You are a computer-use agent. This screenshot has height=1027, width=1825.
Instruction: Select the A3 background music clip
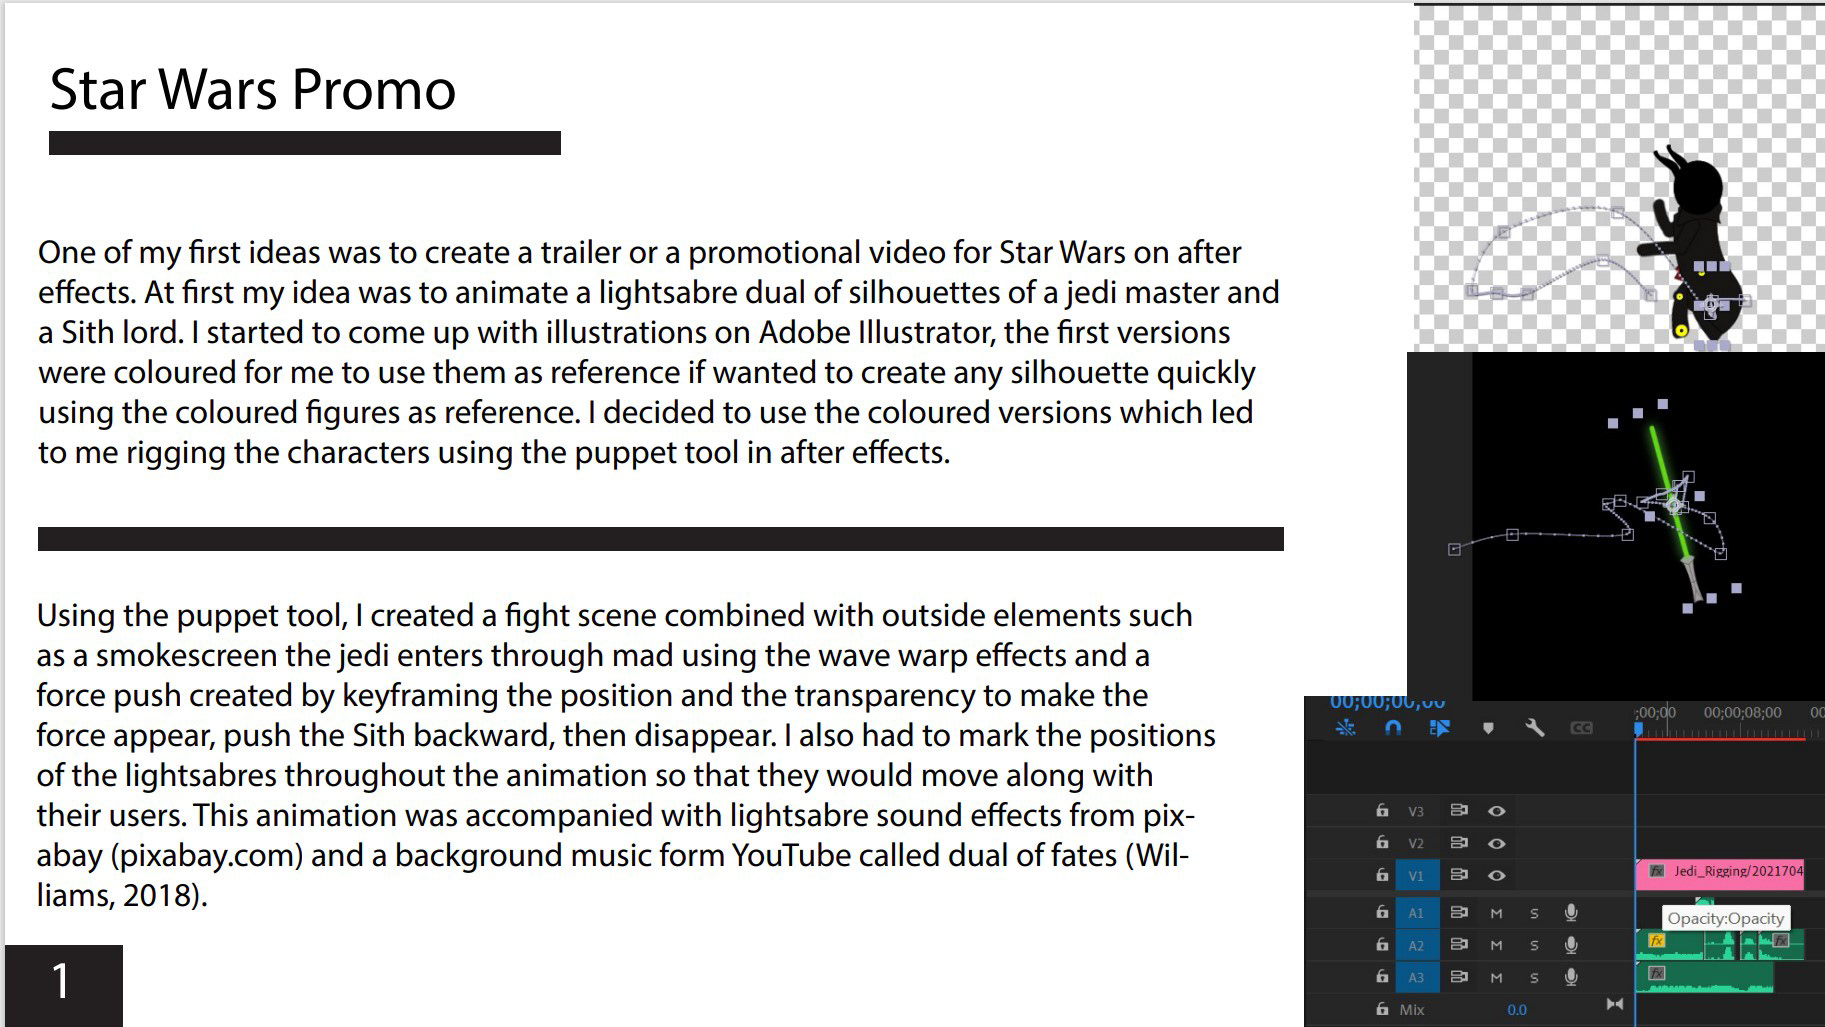point(1704,977)
